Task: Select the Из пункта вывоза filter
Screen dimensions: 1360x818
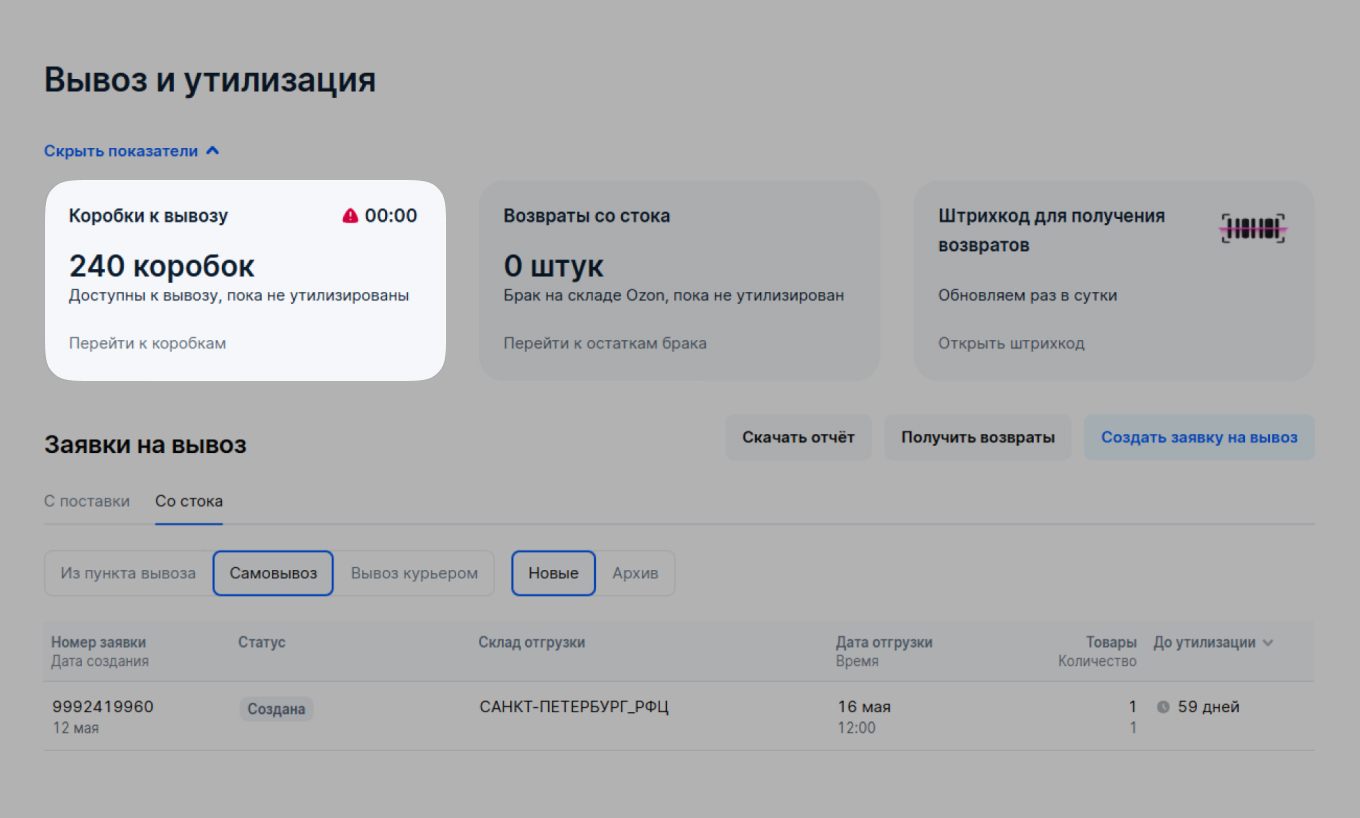Action: (x=128, y=573)
